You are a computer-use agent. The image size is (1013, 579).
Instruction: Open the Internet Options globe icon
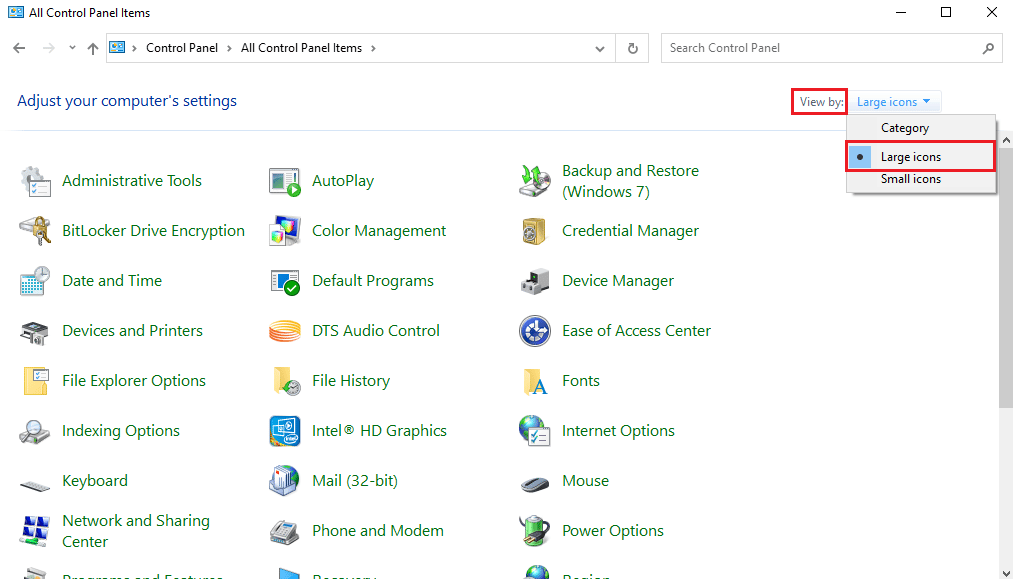pos(535,431)
